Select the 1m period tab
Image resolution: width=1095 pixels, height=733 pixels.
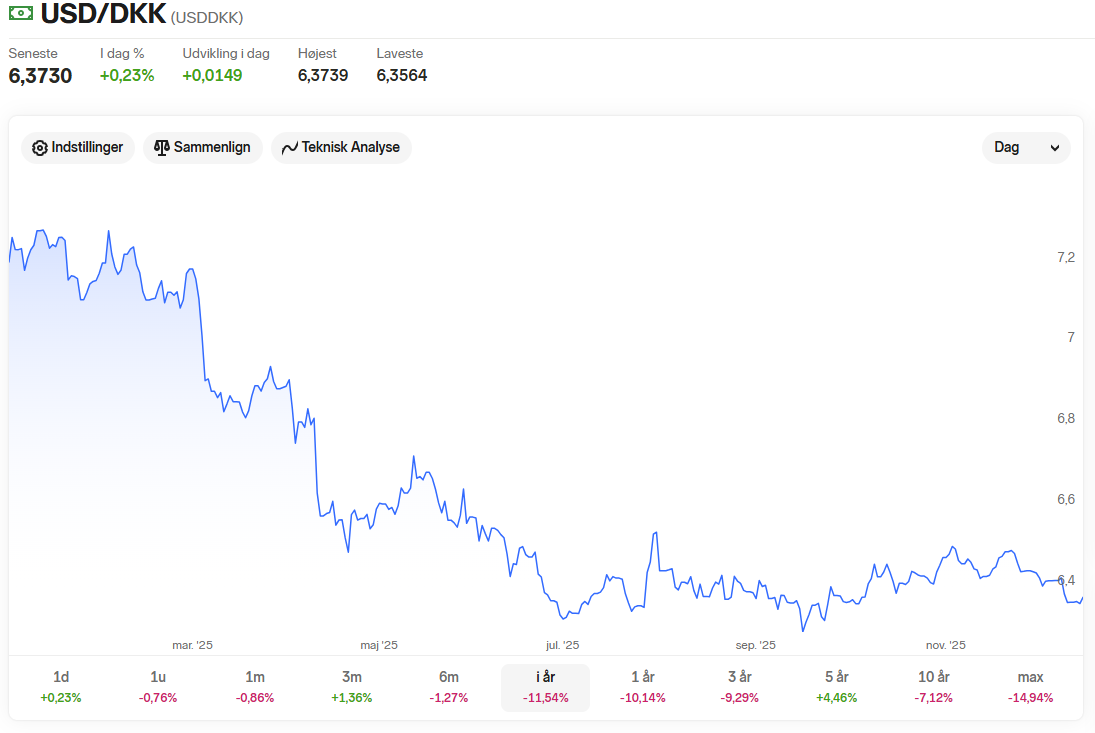click(x=255, y=687)
